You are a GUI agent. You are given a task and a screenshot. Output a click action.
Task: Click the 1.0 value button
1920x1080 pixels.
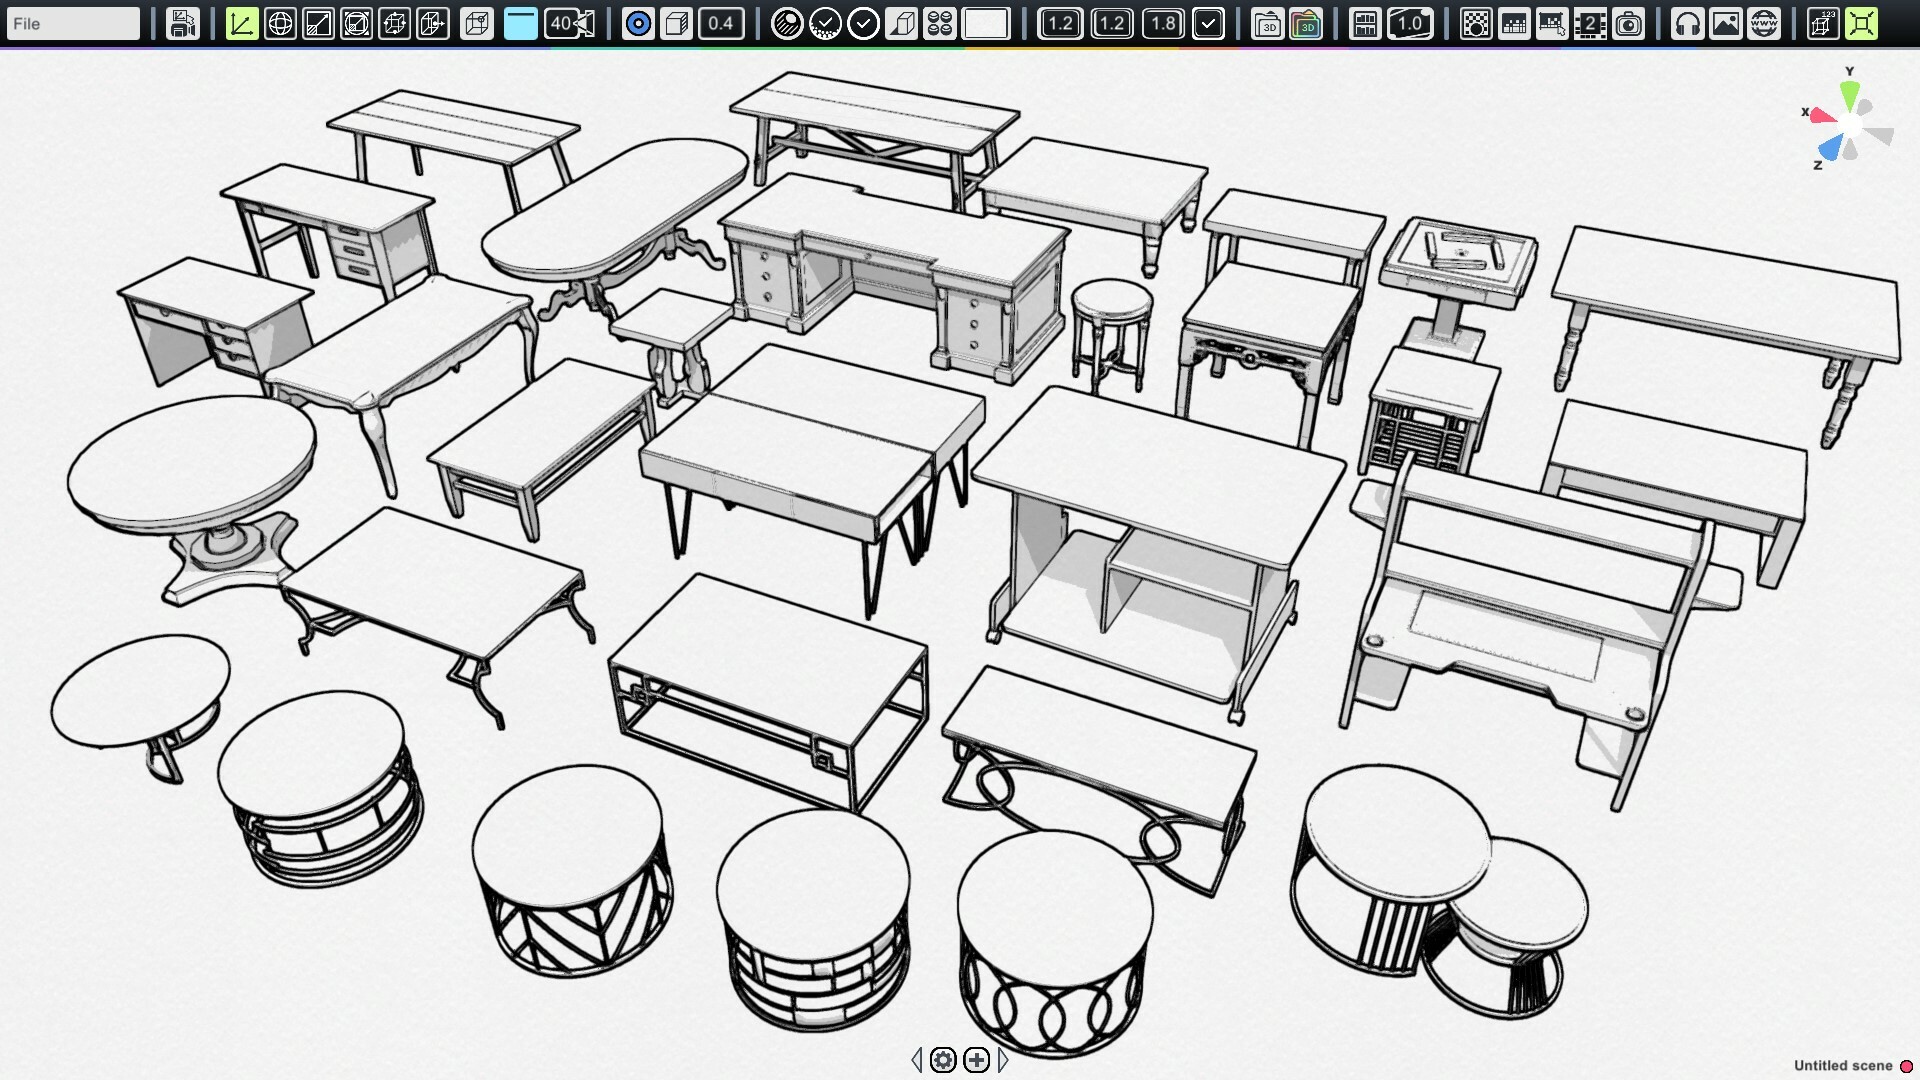click(x=1412, y=23)
